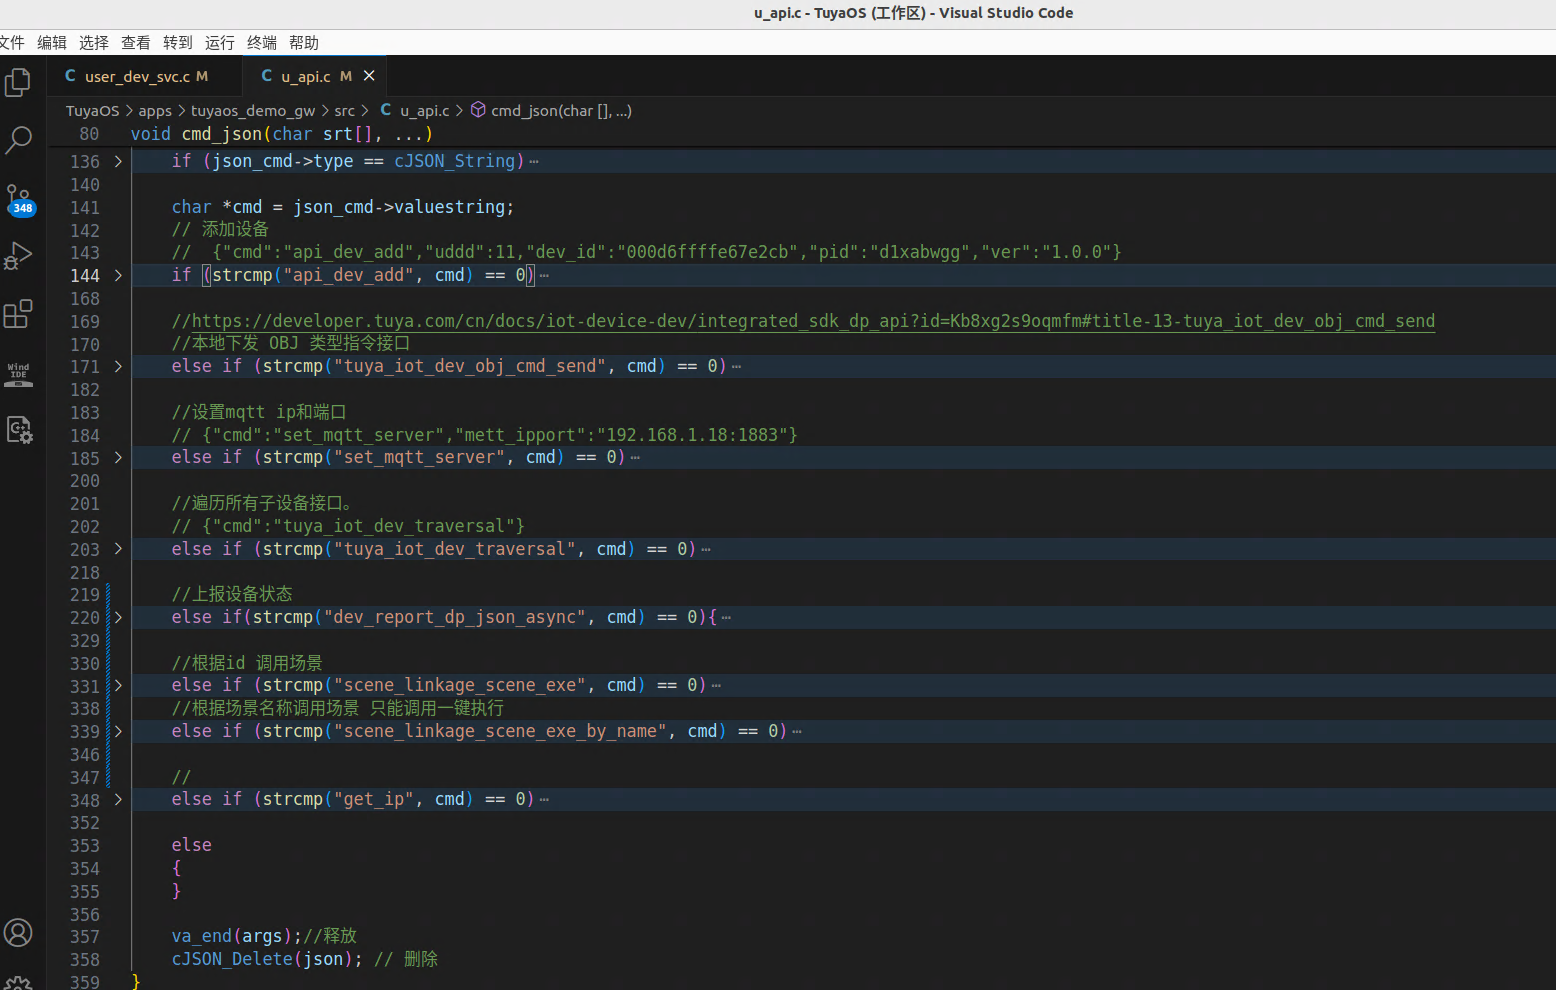Open Source Control with 348 badge

(18, 199)
